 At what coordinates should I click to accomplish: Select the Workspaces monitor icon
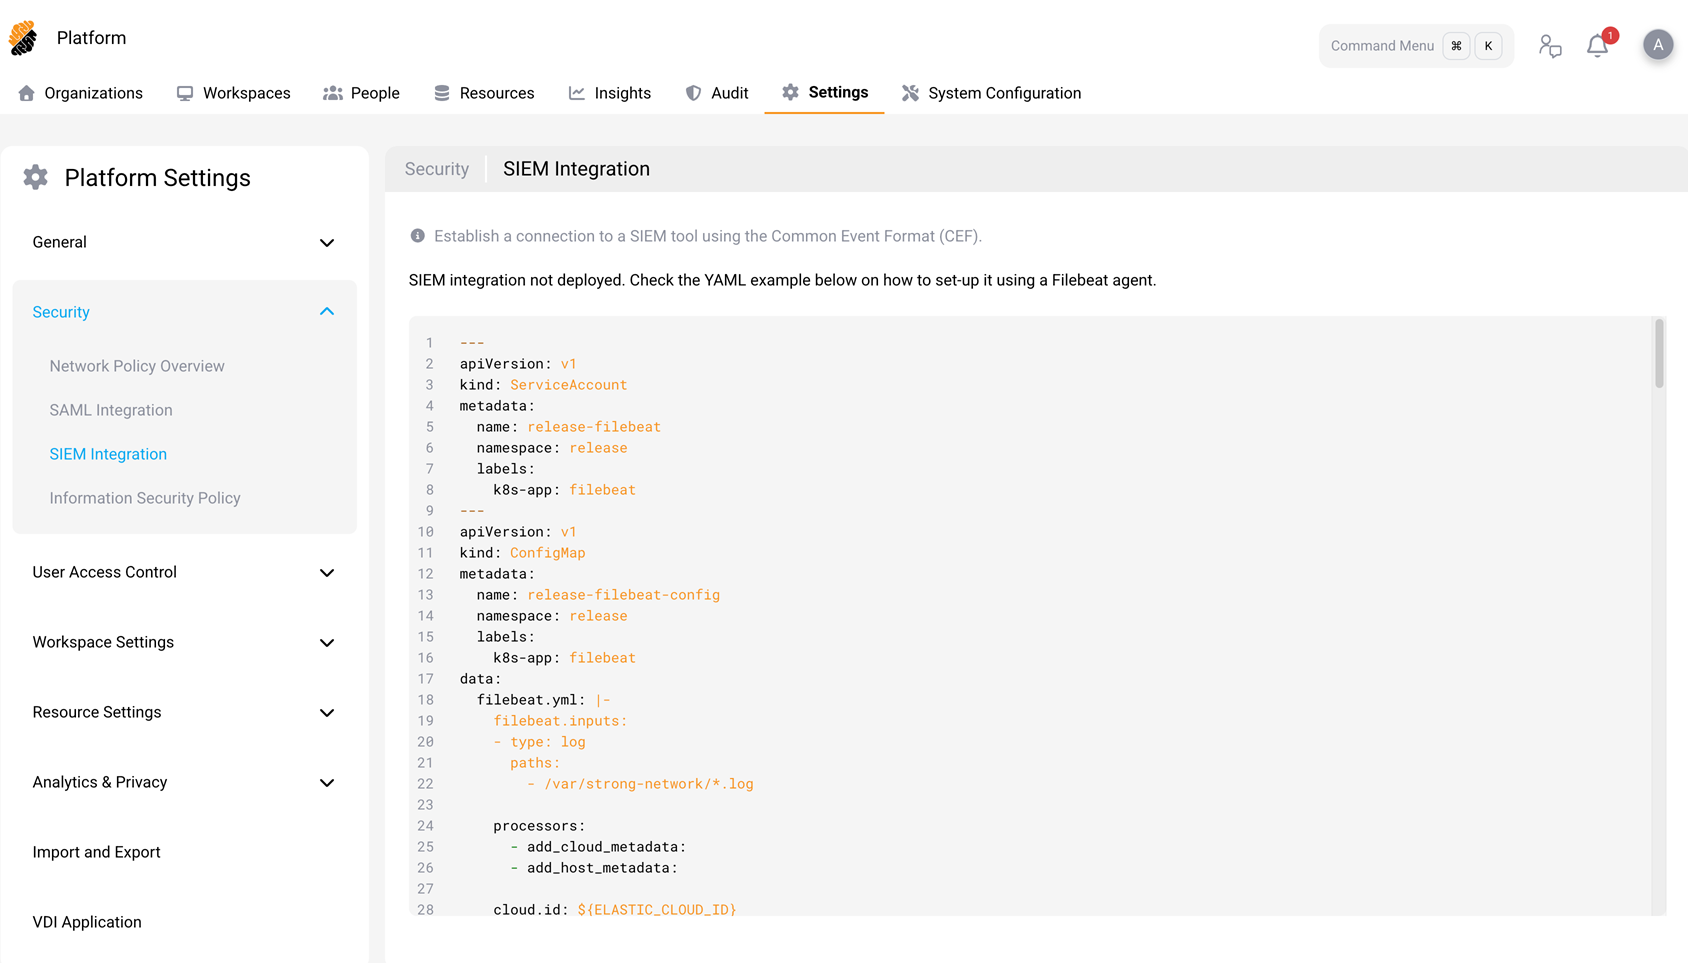pos(184,92)
